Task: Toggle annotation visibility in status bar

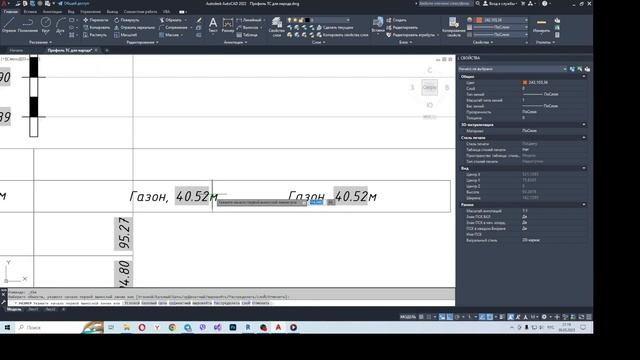Action: pyautogui.click(x=511, y=317)
